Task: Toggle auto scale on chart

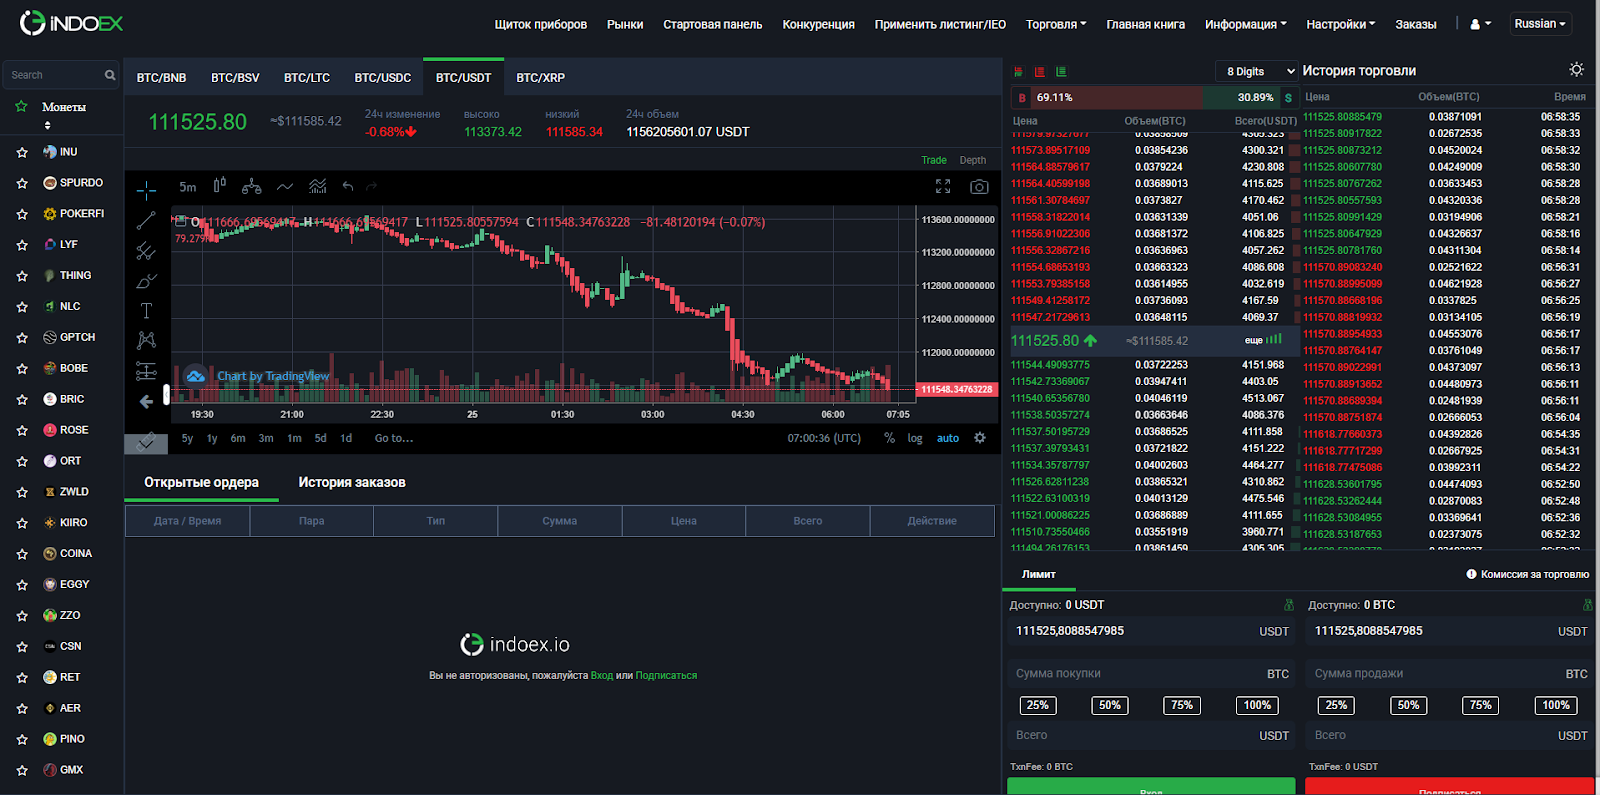Action: (x=947, y=438)
